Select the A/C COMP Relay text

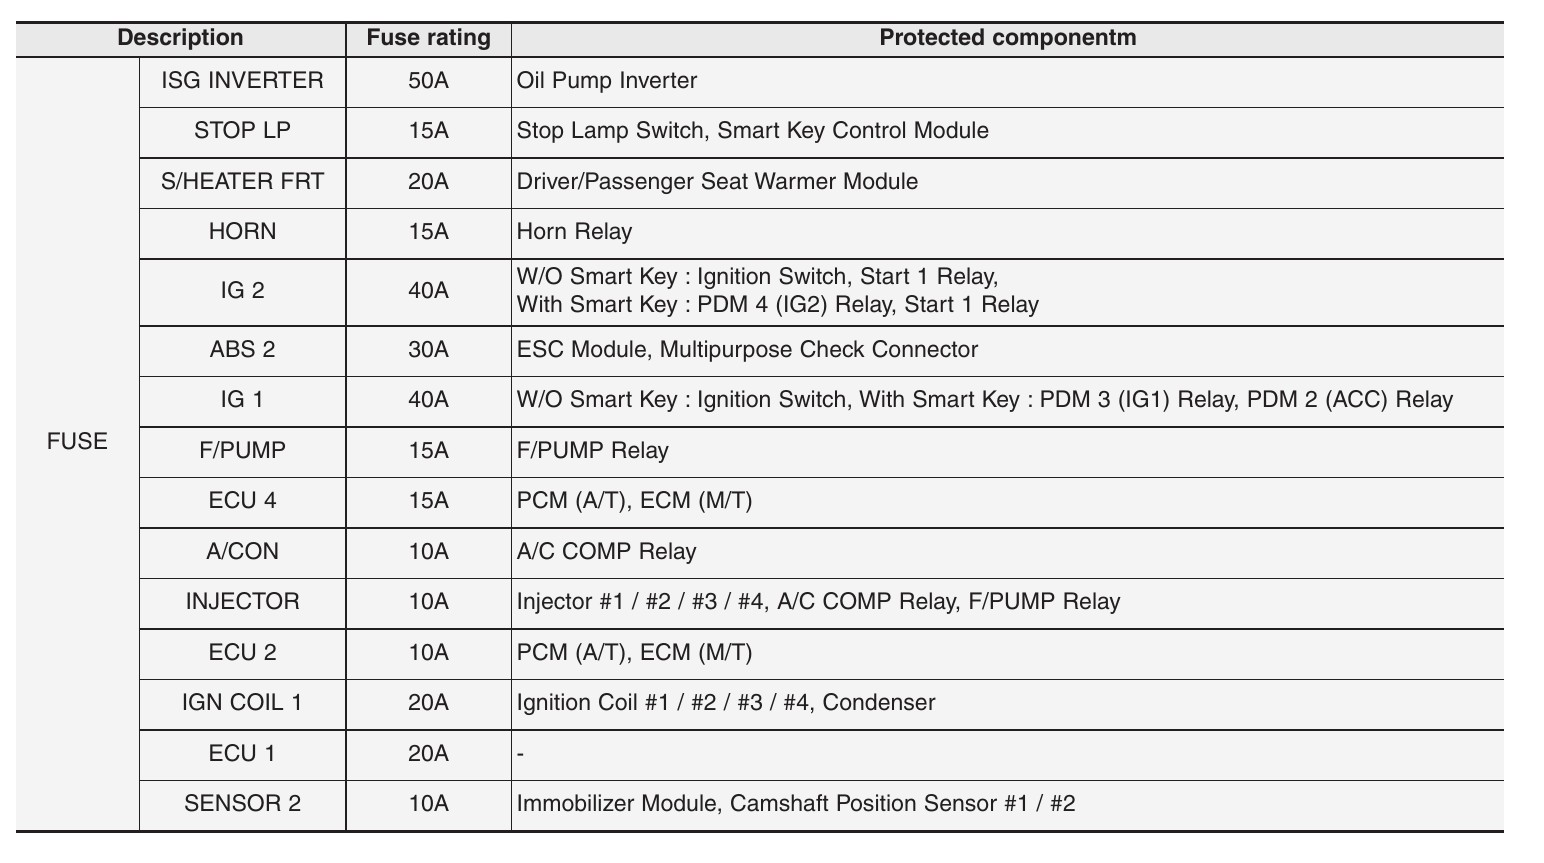point(607,552)
